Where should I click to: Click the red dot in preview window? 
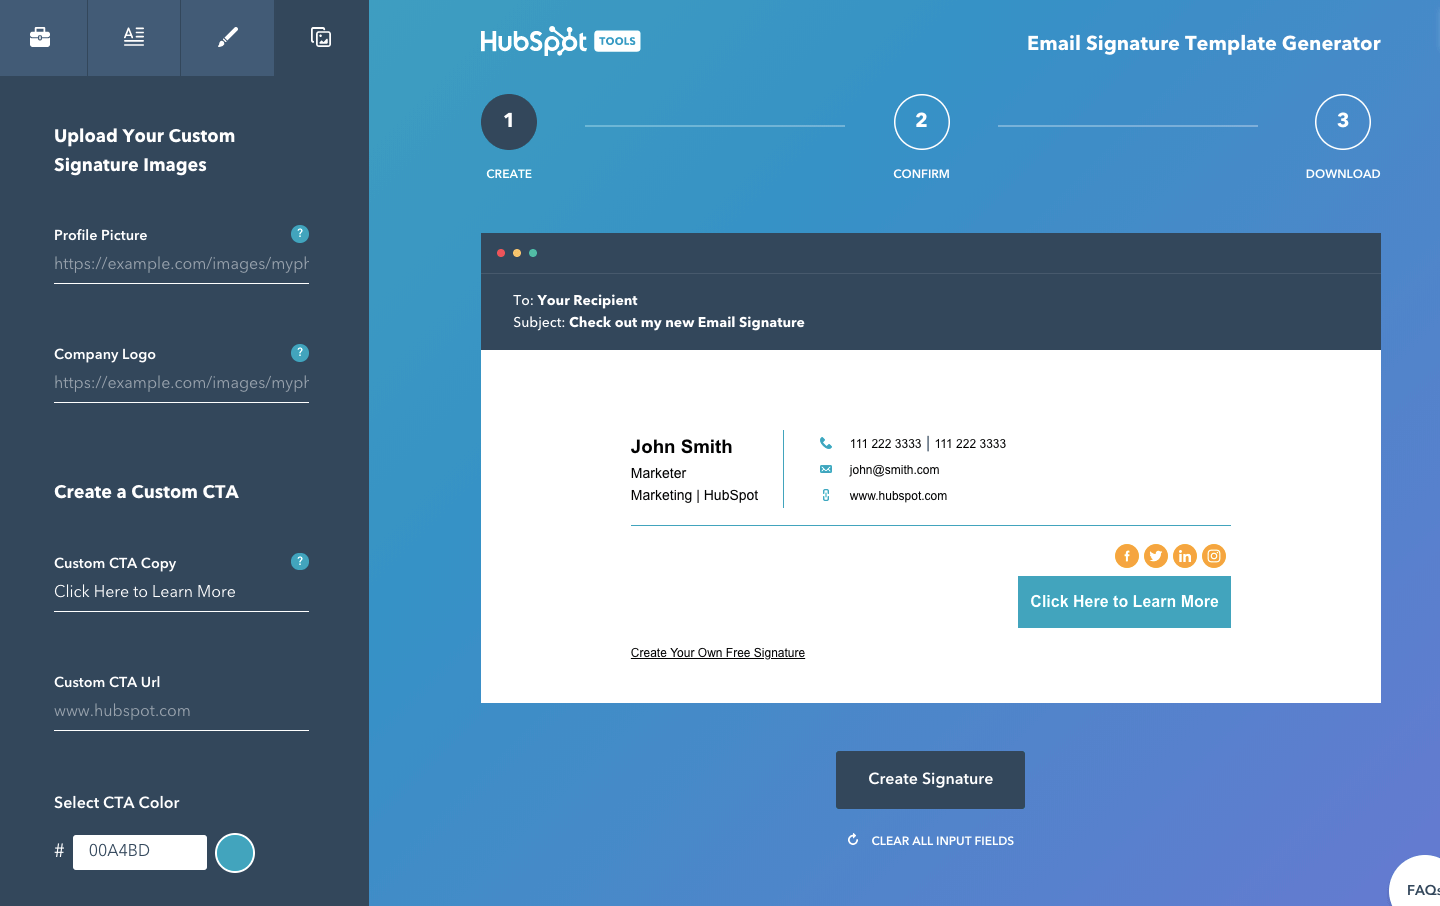(x=501, y=253)
